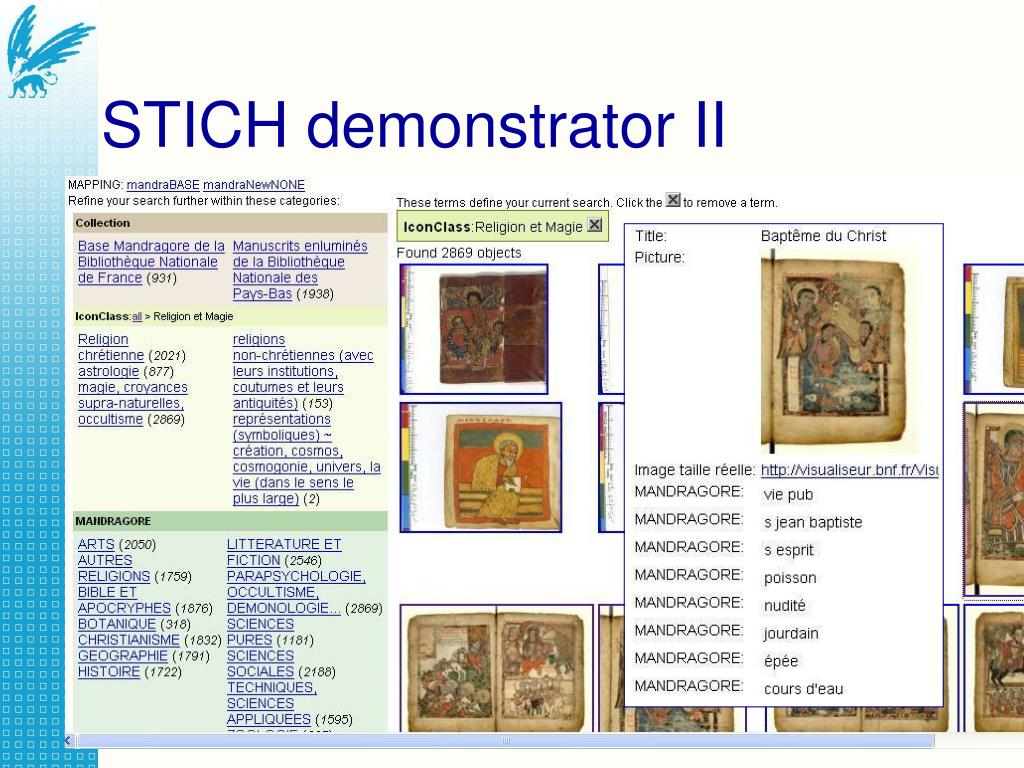1024x768 pixels.
Task: Refine by Religion chrétienne
Action: (111, 347)
